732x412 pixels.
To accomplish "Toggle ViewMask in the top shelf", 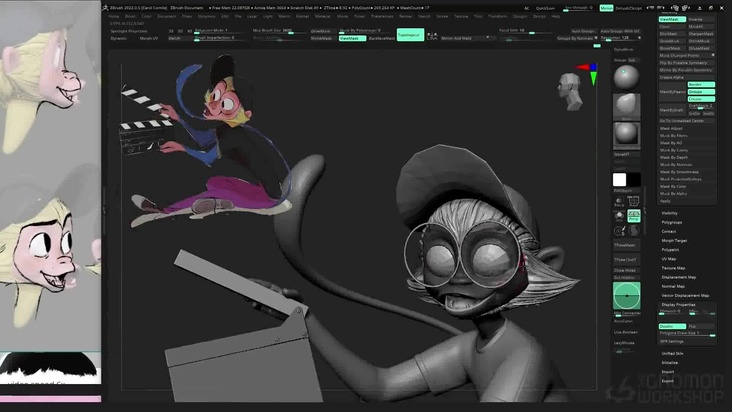I will click(x=352, y=38).
